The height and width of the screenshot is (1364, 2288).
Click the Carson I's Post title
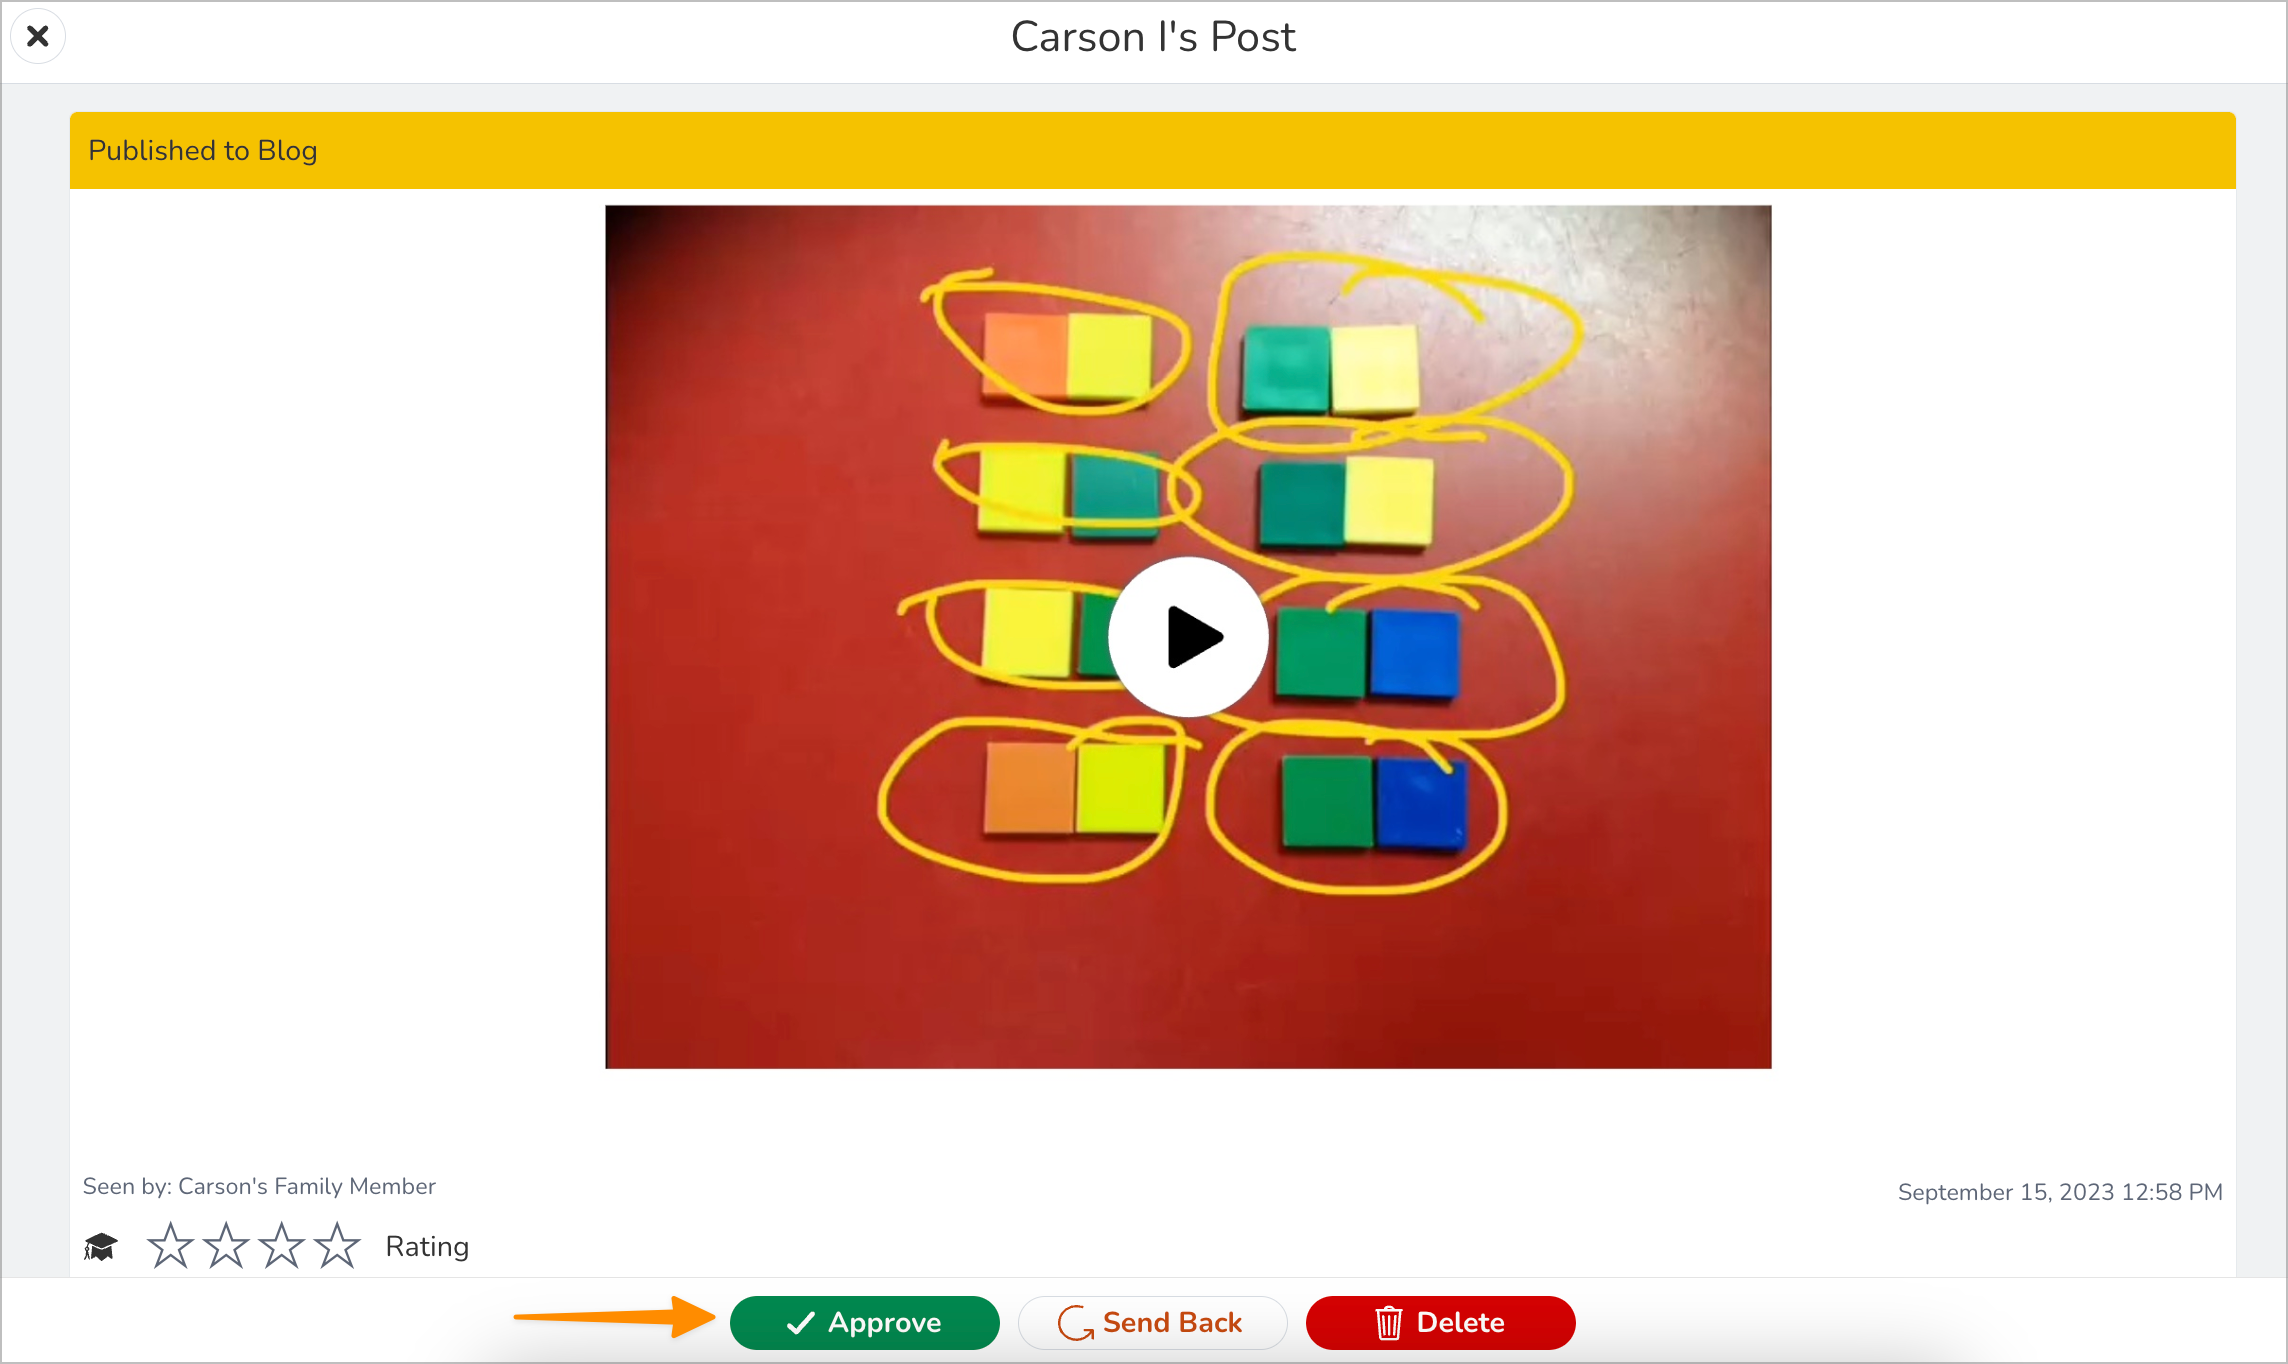(1153, 37)
